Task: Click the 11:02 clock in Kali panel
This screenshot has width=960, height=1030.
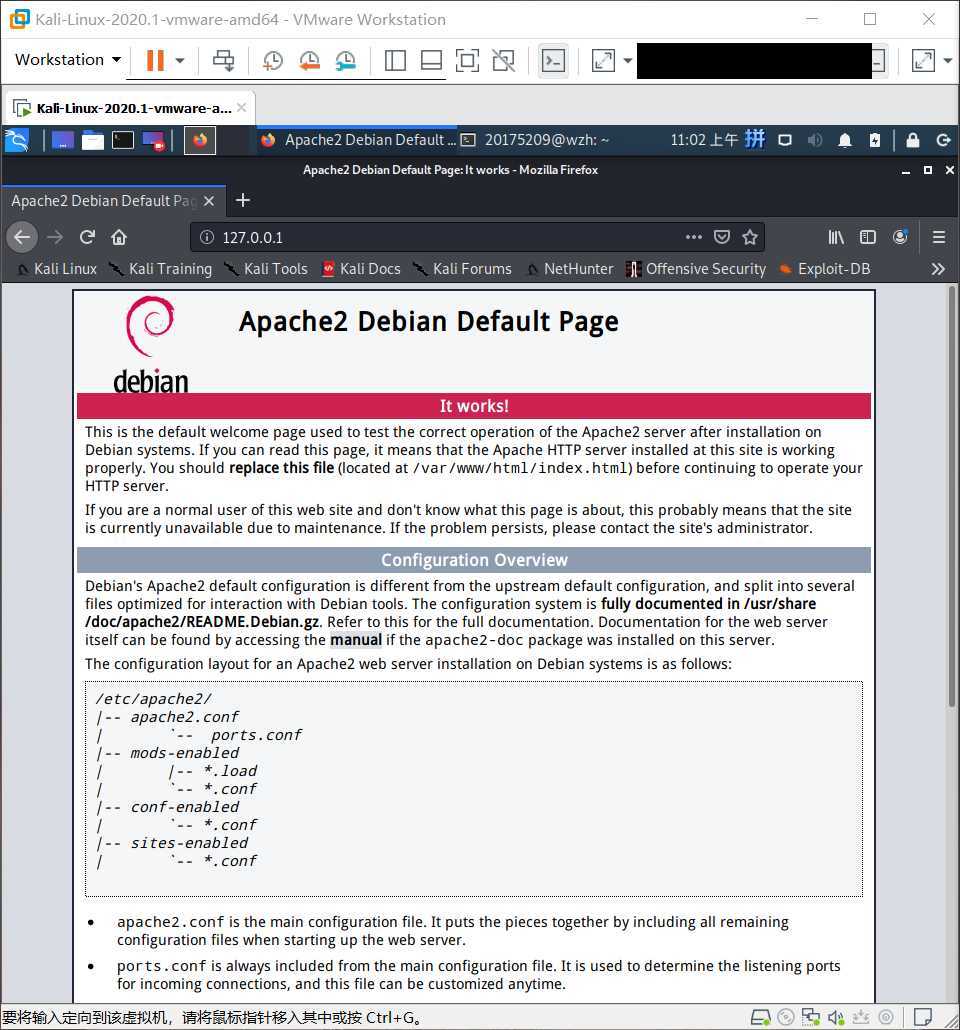Action: pyautogui.click(x=704, y=140)
